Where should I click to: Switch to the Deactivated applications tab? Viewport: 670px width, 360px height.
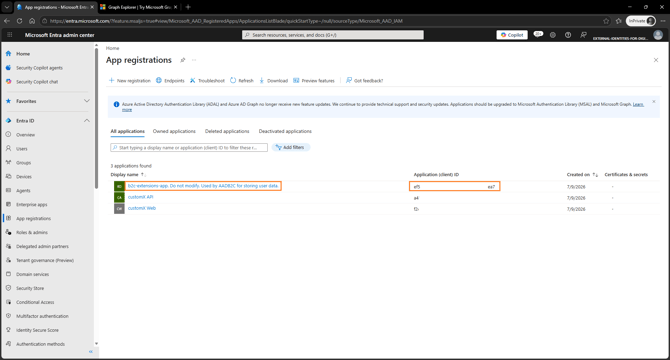coord(285,131)
